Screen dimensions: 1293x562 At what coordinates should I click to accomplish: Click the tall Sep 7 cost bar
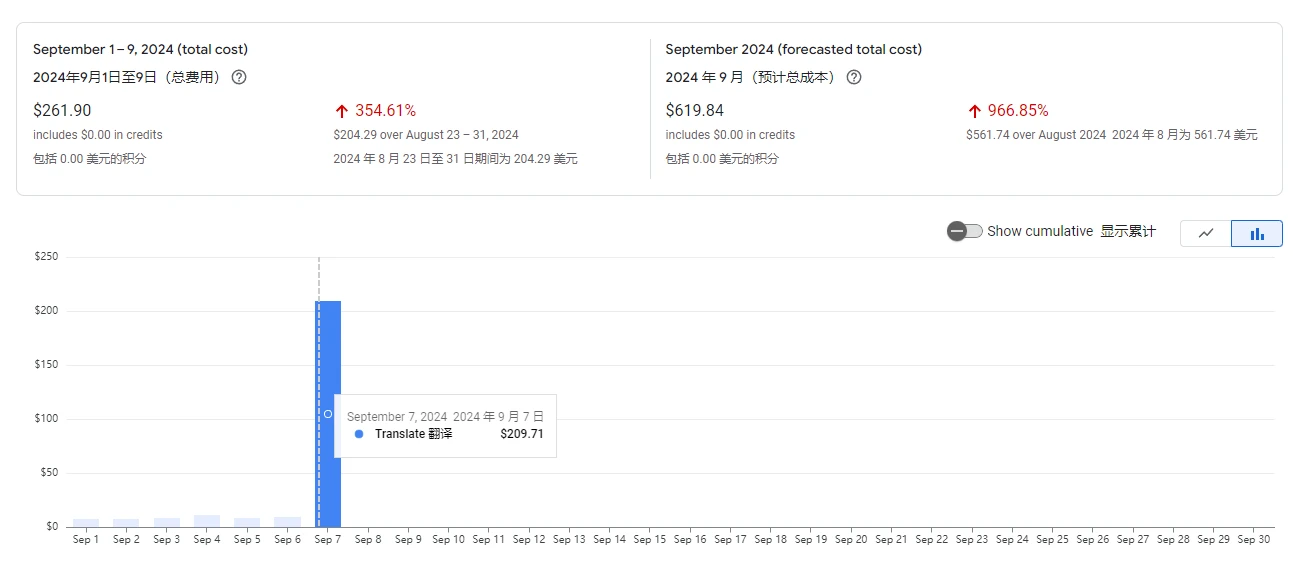(x=330, y=350)
